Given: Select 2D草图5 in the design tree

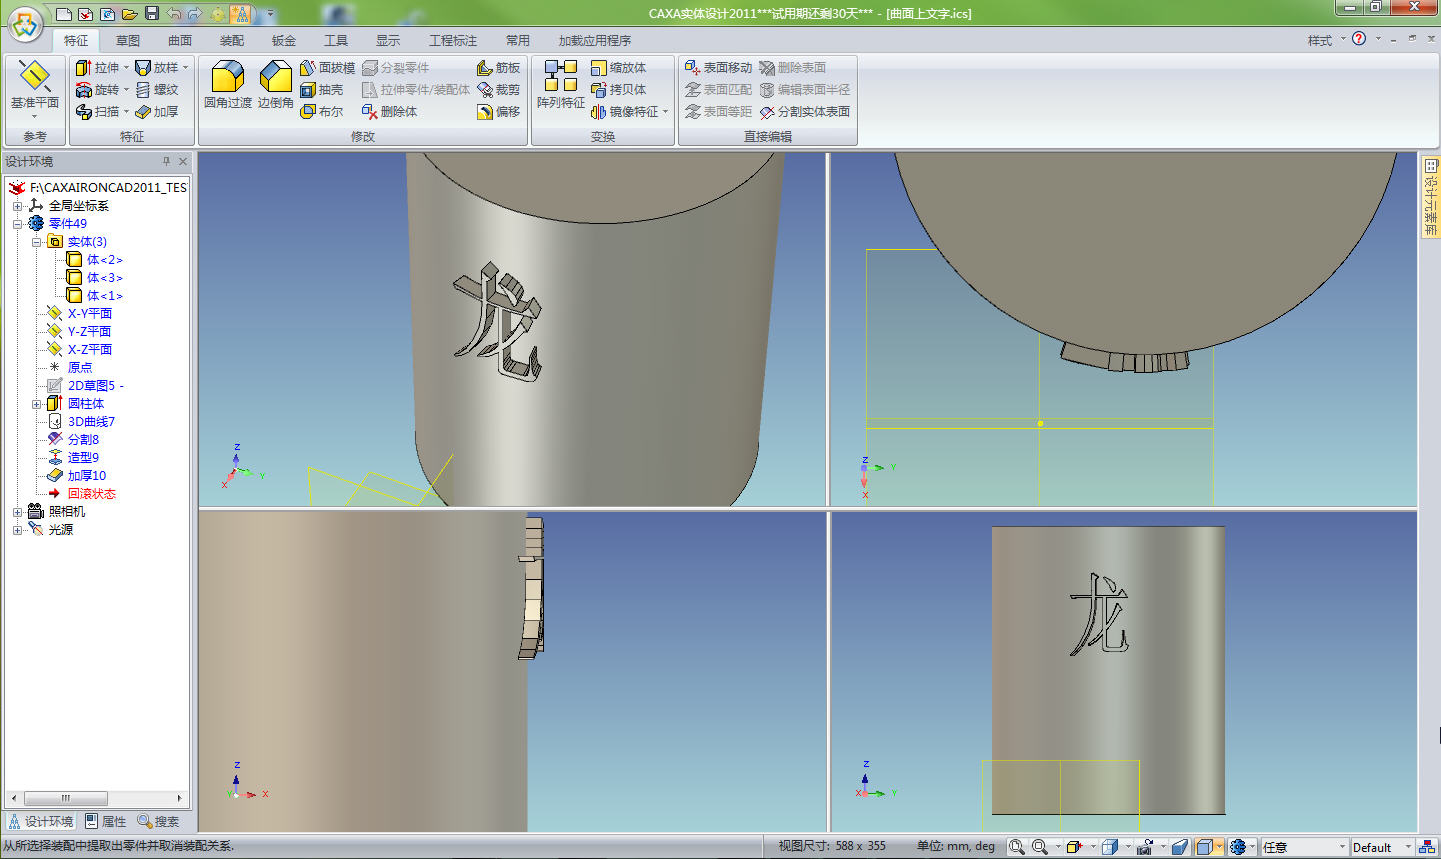Looking at the screenshot, I should pos(86,386).
